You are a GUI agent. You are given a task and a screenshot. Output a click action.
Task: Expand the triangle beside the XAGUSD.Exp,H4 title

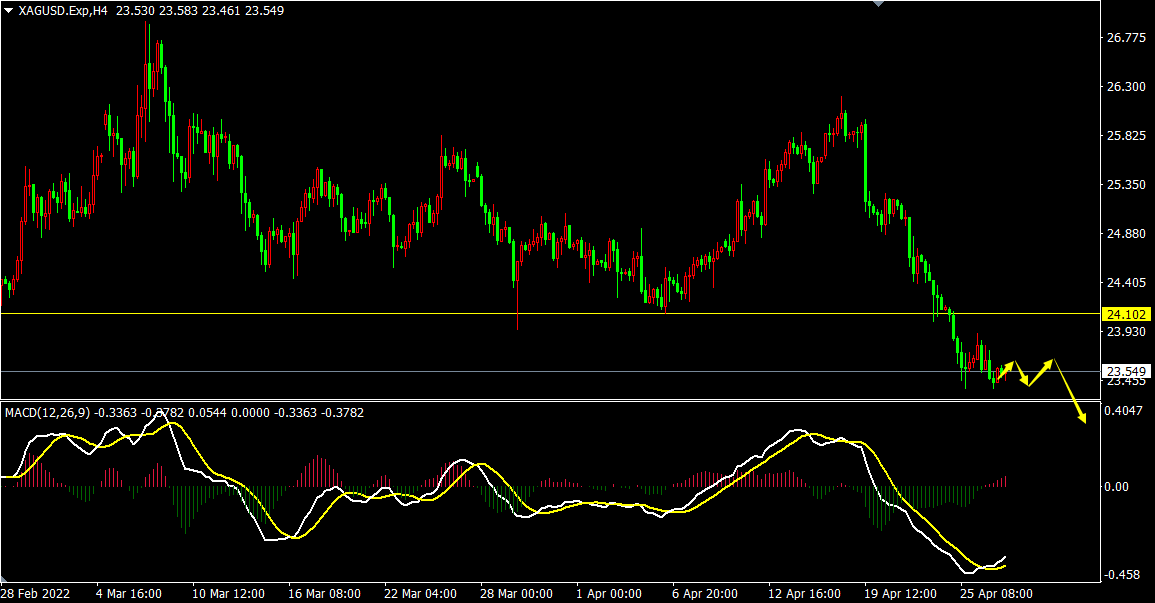pos(8,10)
